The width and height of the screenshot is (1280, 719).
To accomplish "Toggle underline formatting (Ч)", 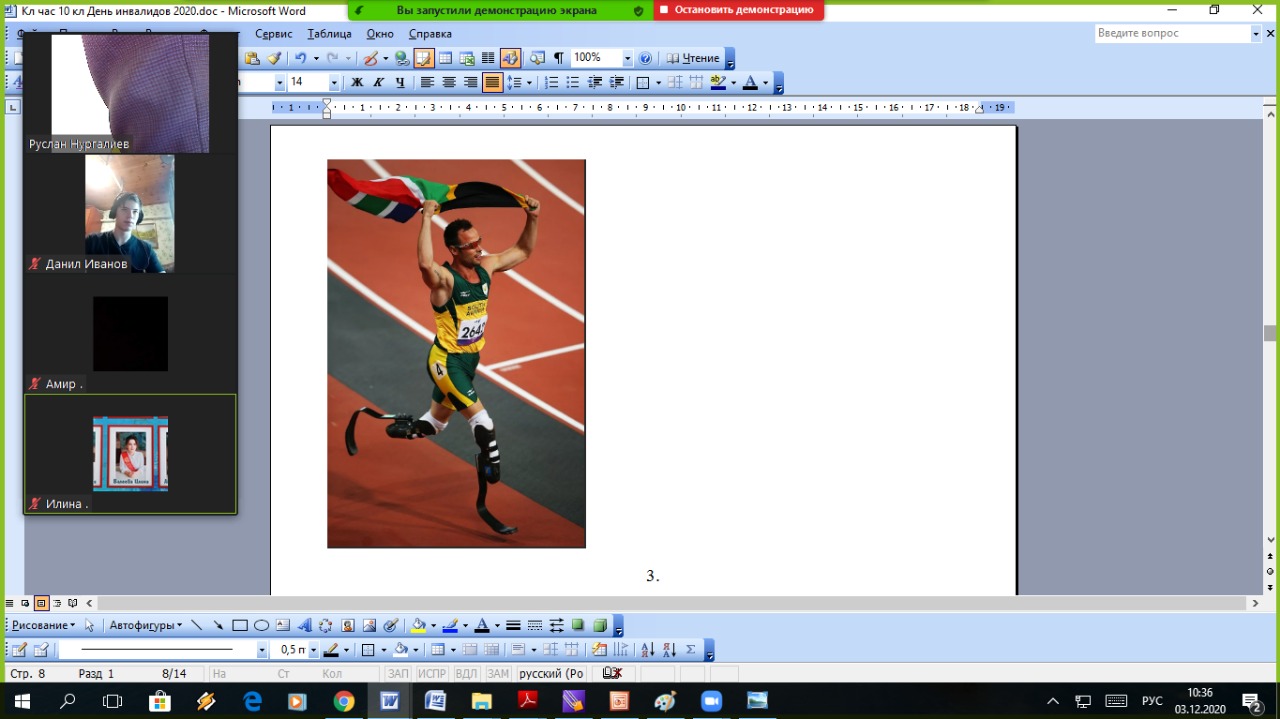I will (x=401, y=83).
